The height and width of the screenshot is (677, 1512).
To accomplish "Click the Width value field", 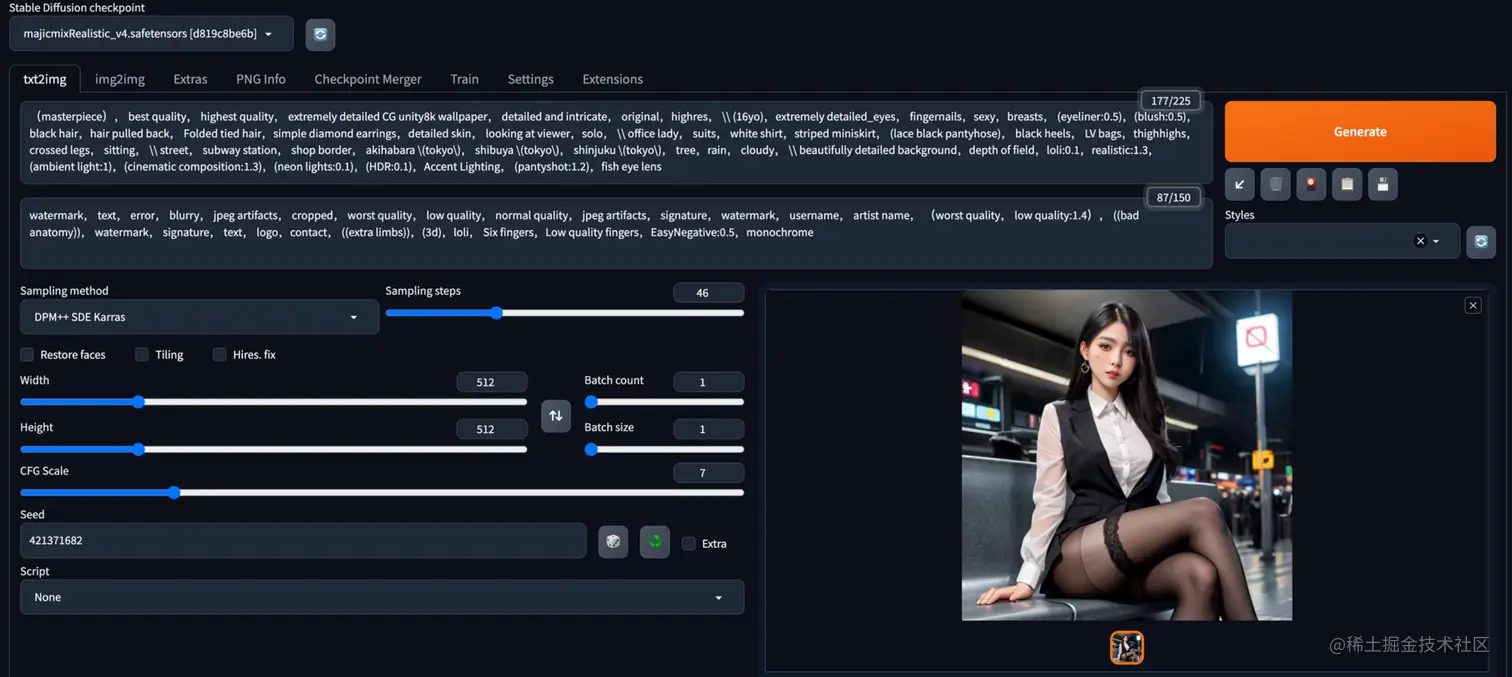I will [x=491, y=382].
